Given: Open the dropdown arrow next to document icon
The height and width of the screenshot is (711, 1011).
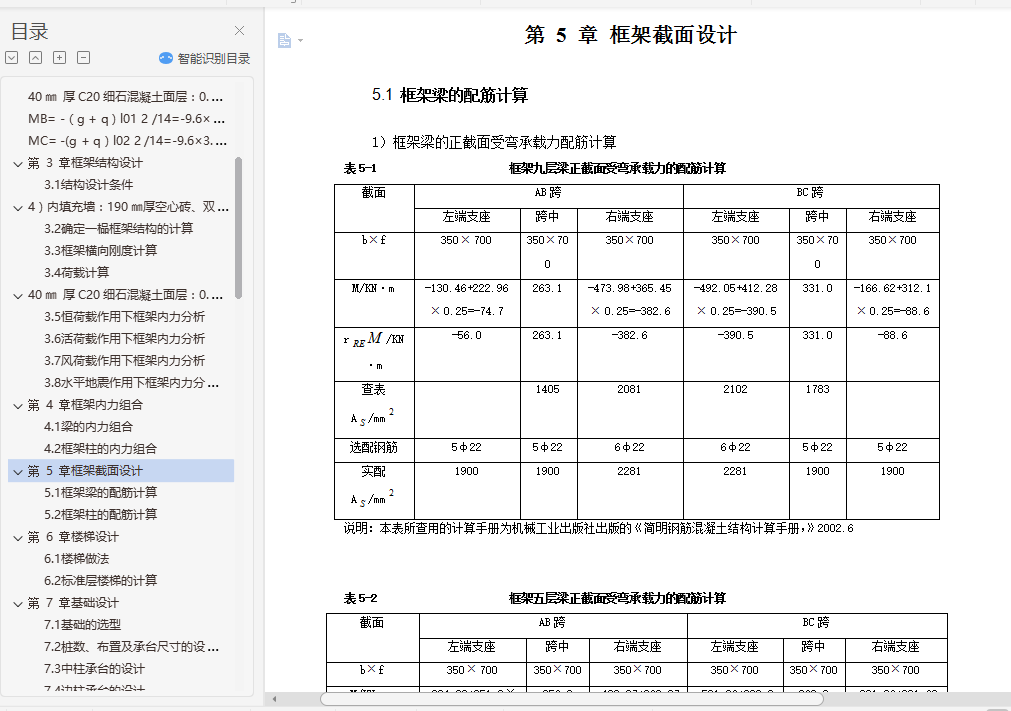Looking at the screenshot, I should click(300, 41).
